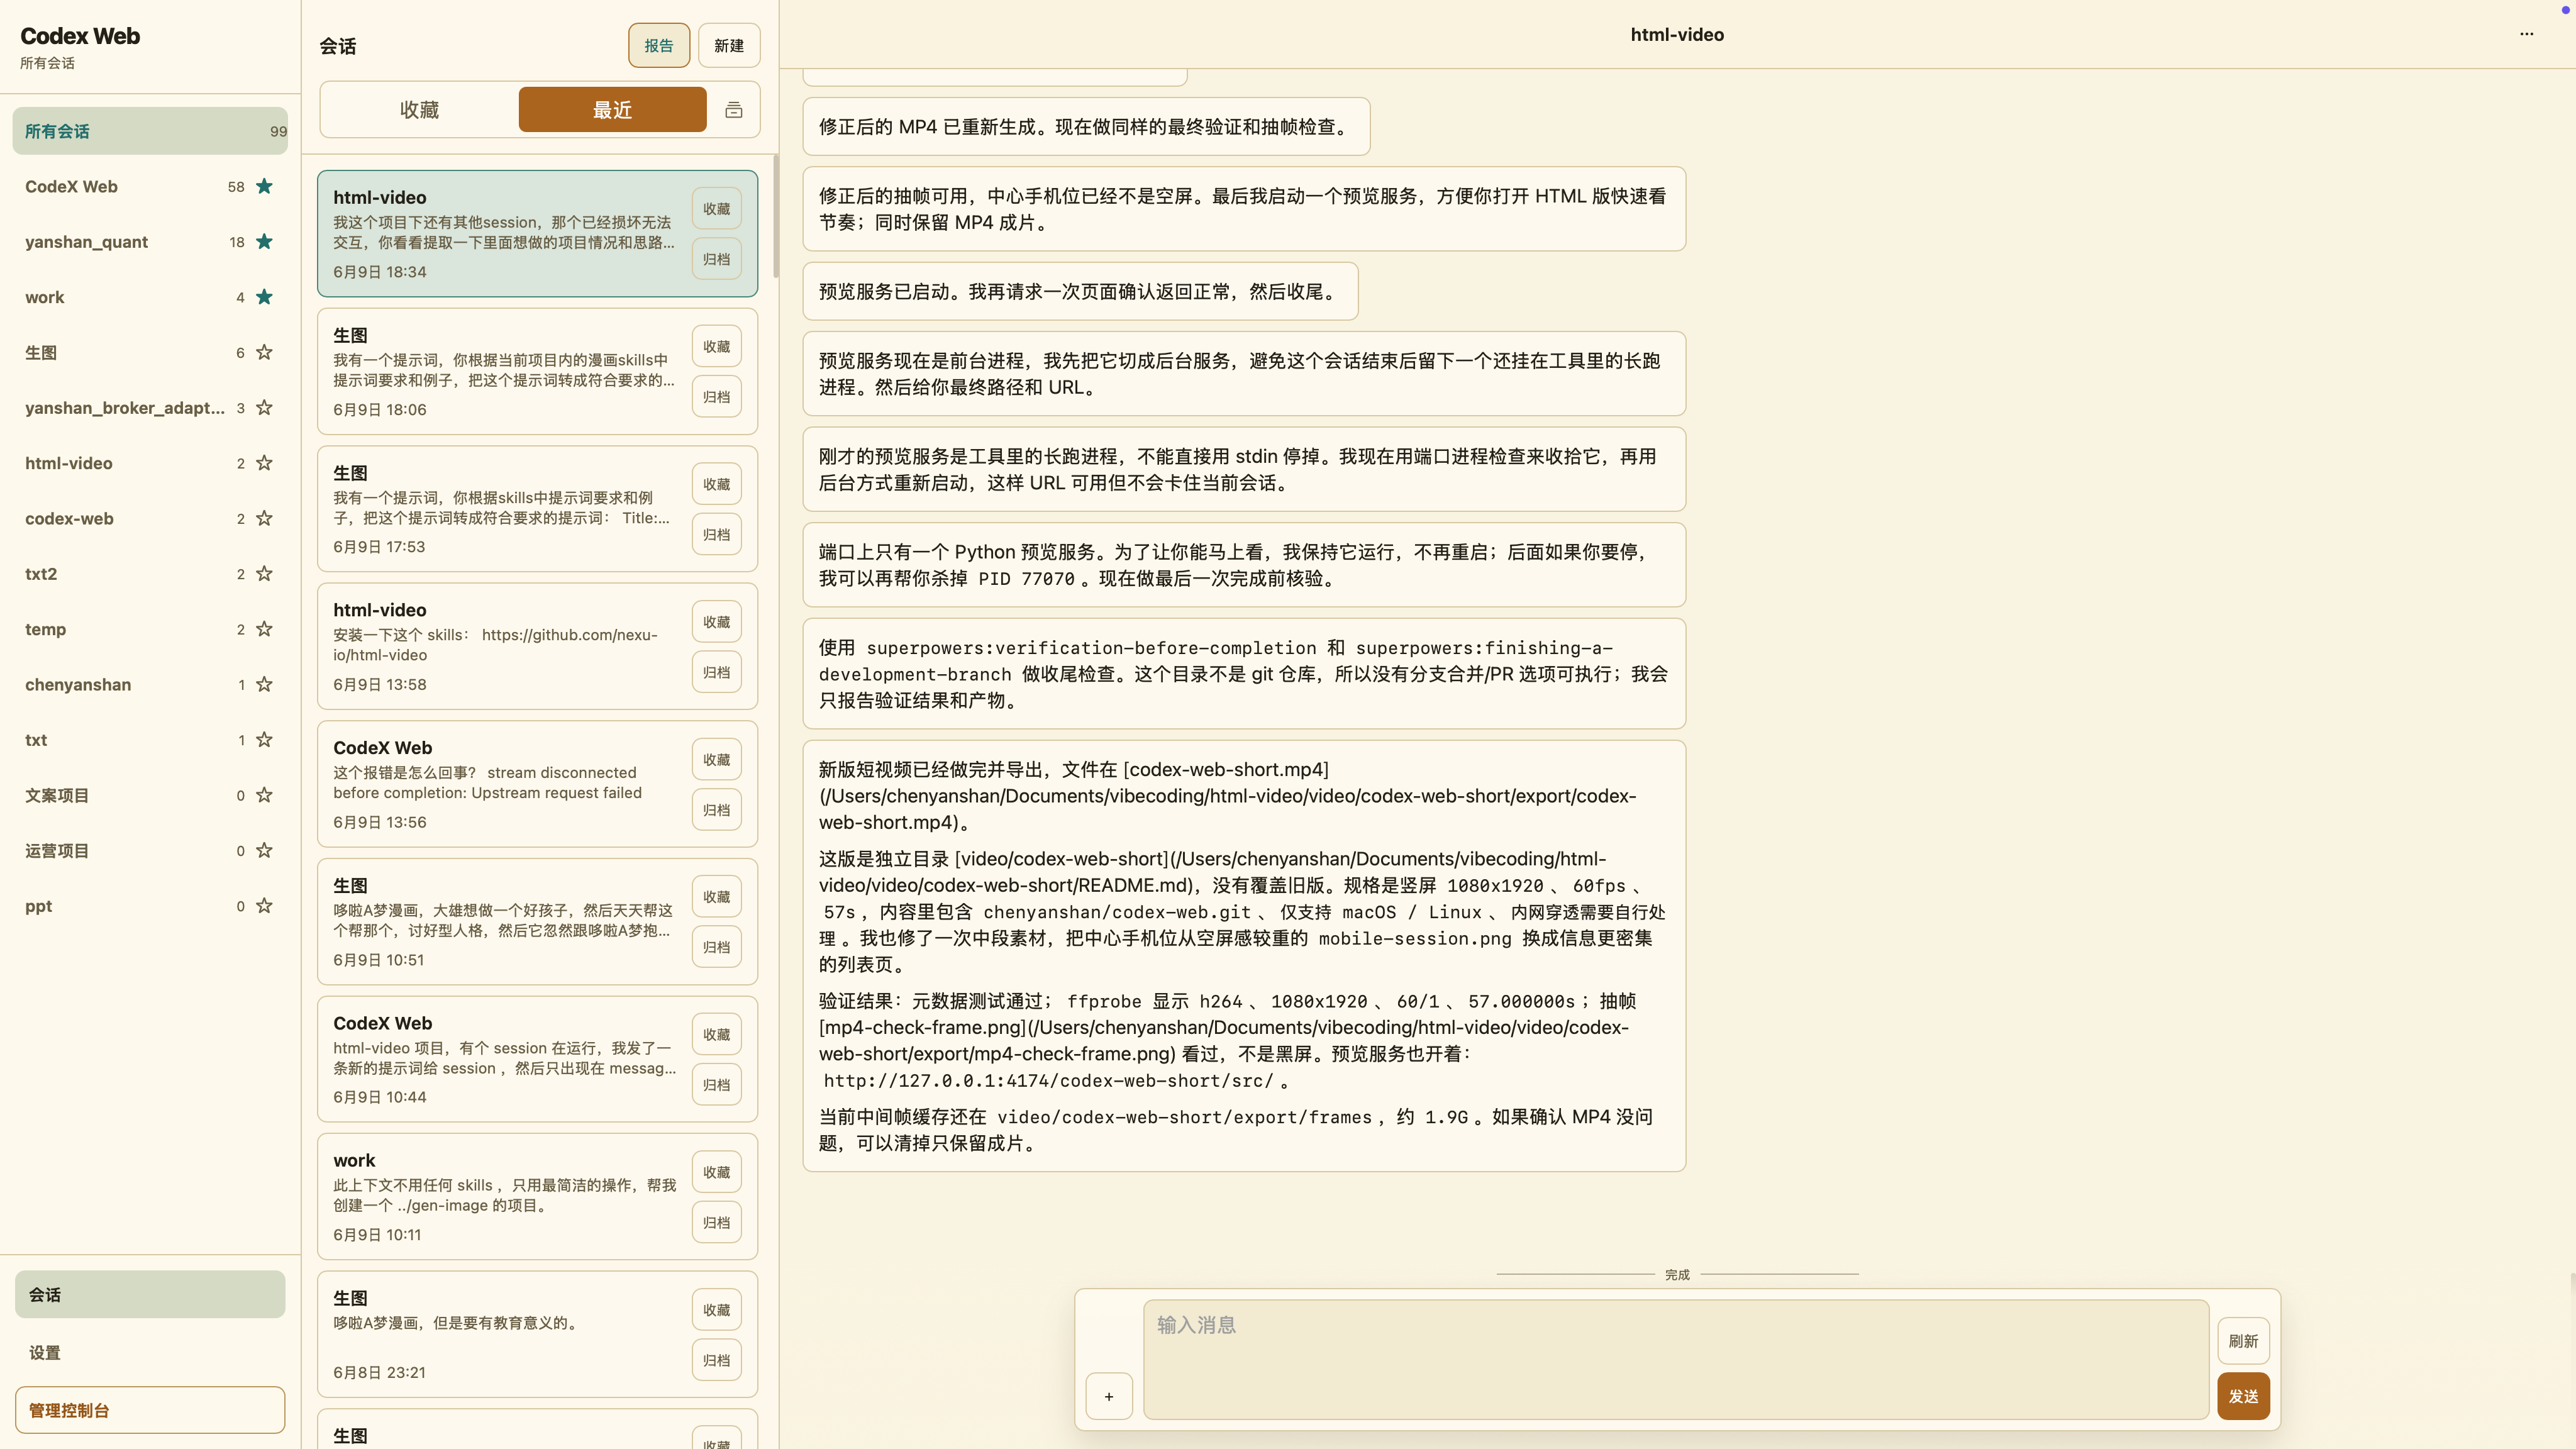Archive the 生图 18:06 session
Viewport: 2576px width, 1449px height.
pyautogui.click(x=716, y=397)
